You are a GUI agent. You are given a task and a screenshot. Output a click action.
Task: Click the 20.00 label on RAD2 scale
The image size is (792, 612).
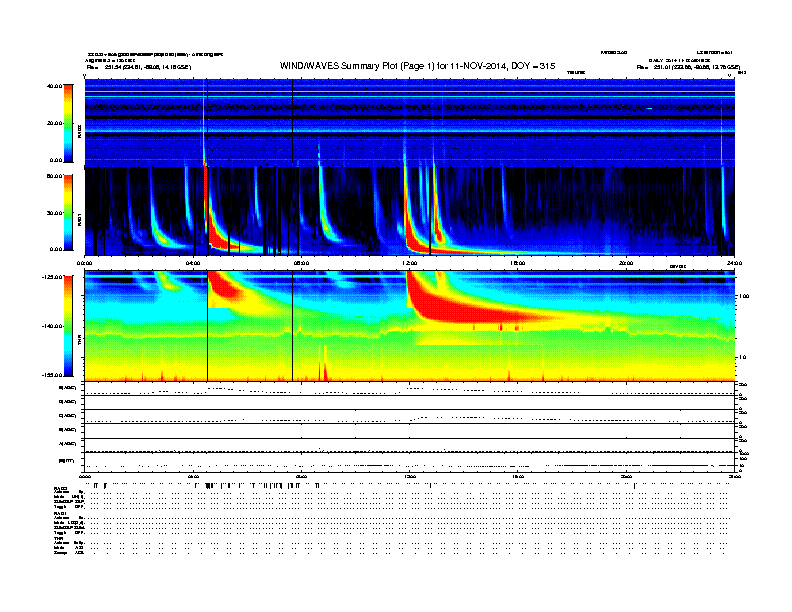(55, 123)
